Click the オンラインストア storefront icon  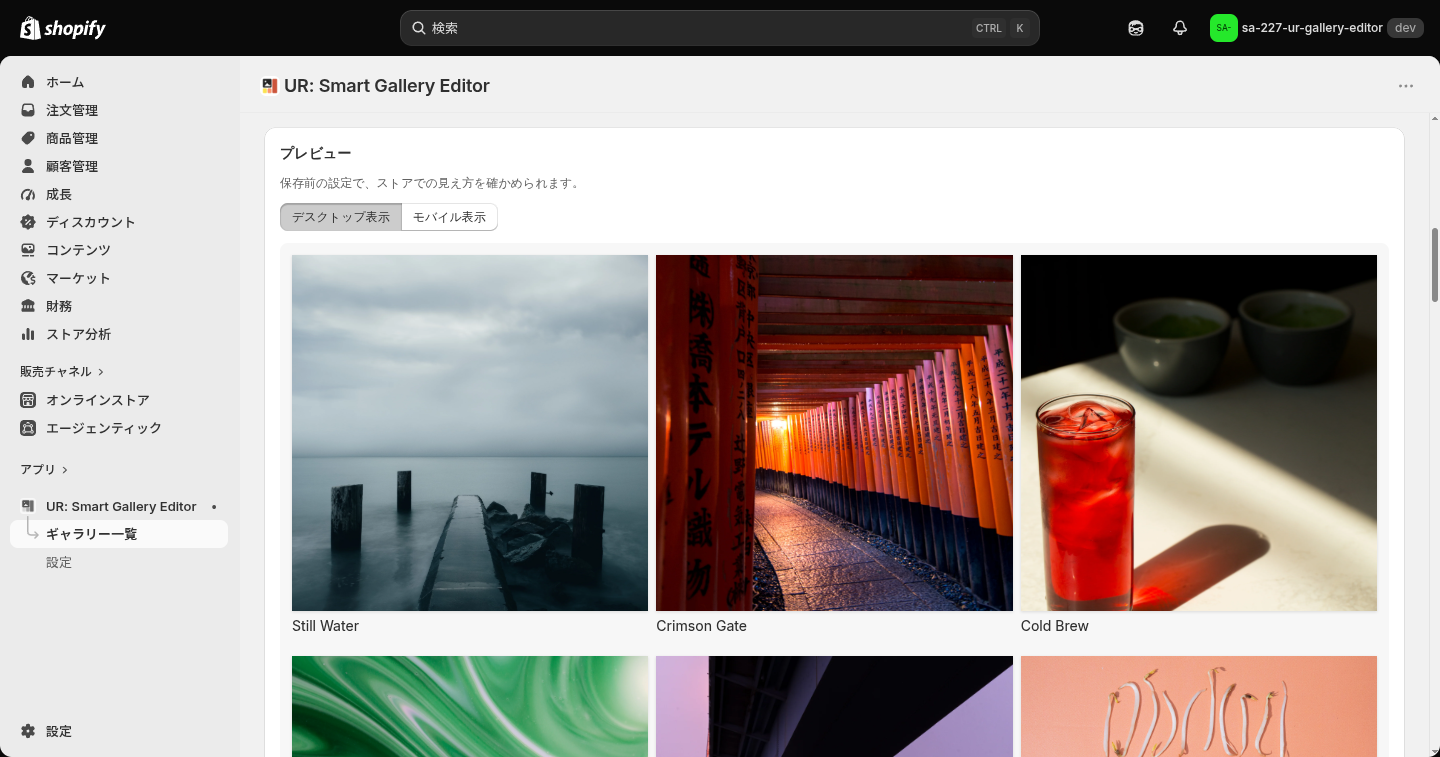tap(28, 400)
